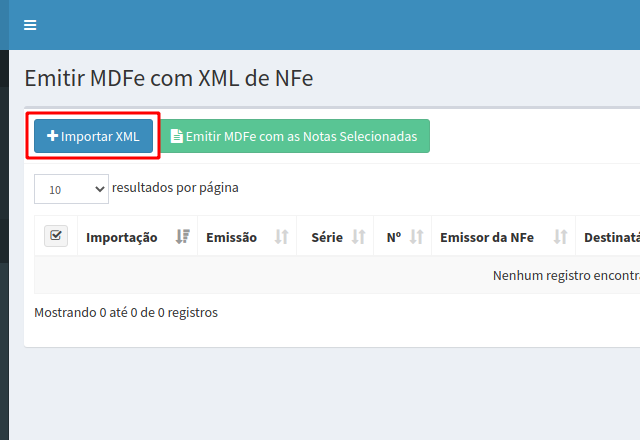Check the select-all checkbox in table header
The width and height of the screenshot is (640, 440).
(x=56, y=236)
